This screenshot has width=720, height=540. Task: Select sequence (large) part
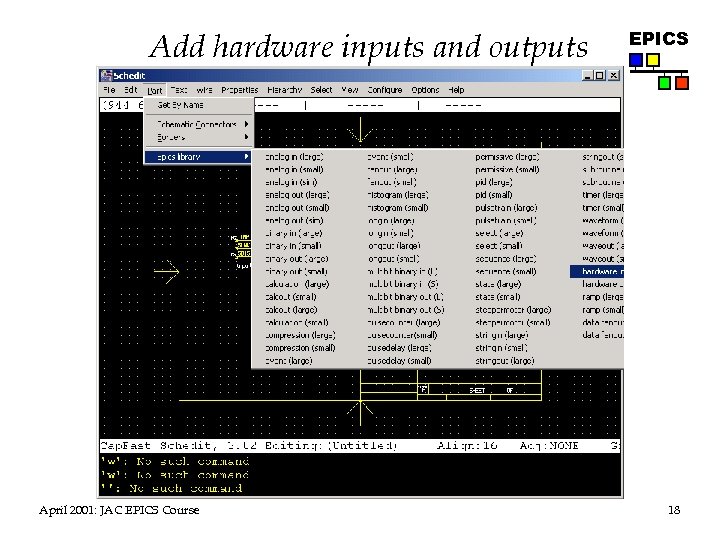pos(506,259)
